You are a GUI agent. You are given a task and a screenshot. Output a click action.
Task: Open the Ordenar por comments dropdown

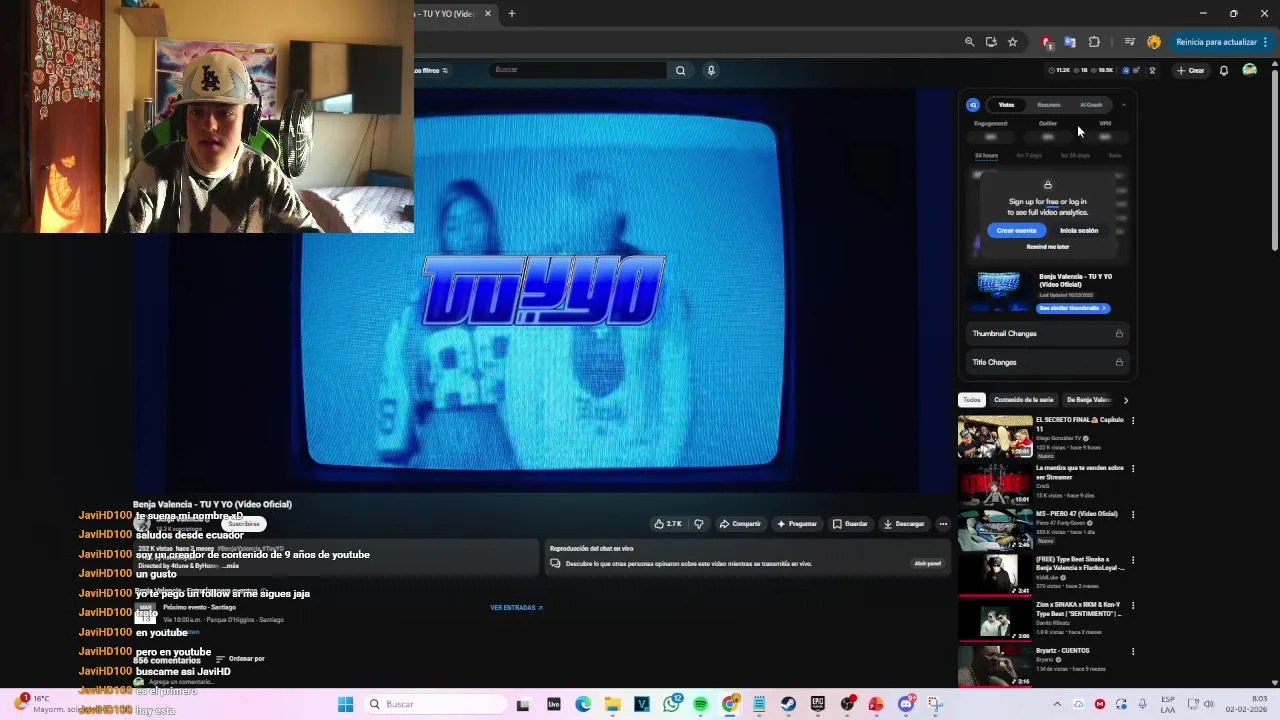pyautogui.click(x=241, y=659)
